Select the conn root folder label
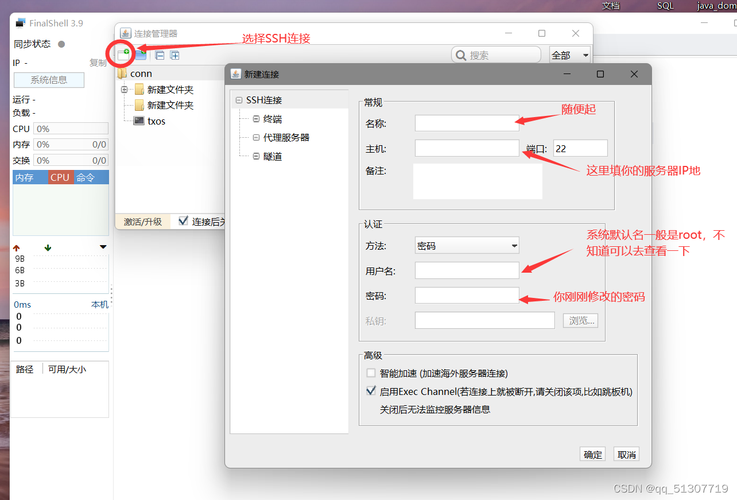The image size is (737, 500). [x=141, y=74]
